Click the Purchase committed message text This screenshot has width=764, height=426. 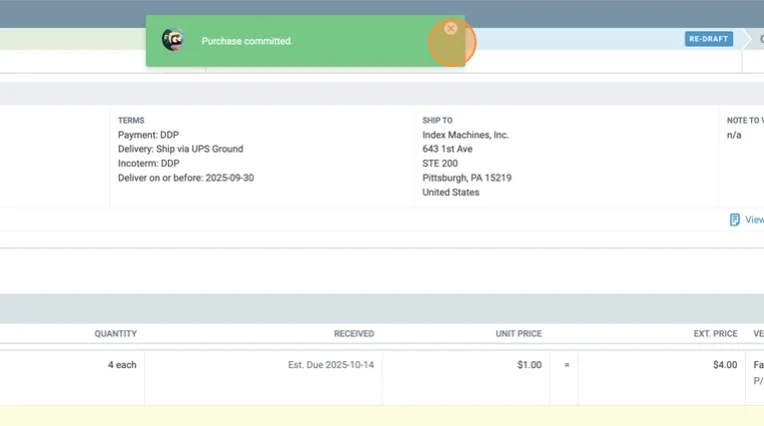pos(247,41)
